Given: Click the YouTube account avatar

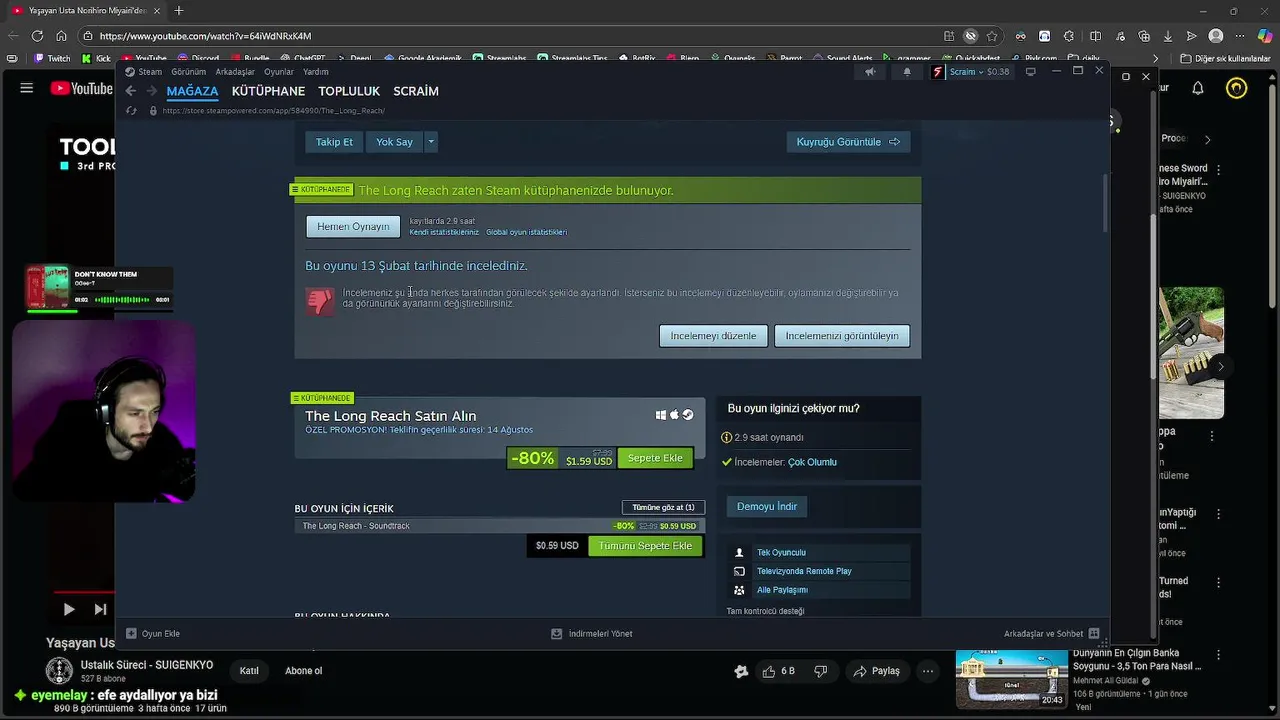Looking at the screenshot, I should [x=1237, y=88].
